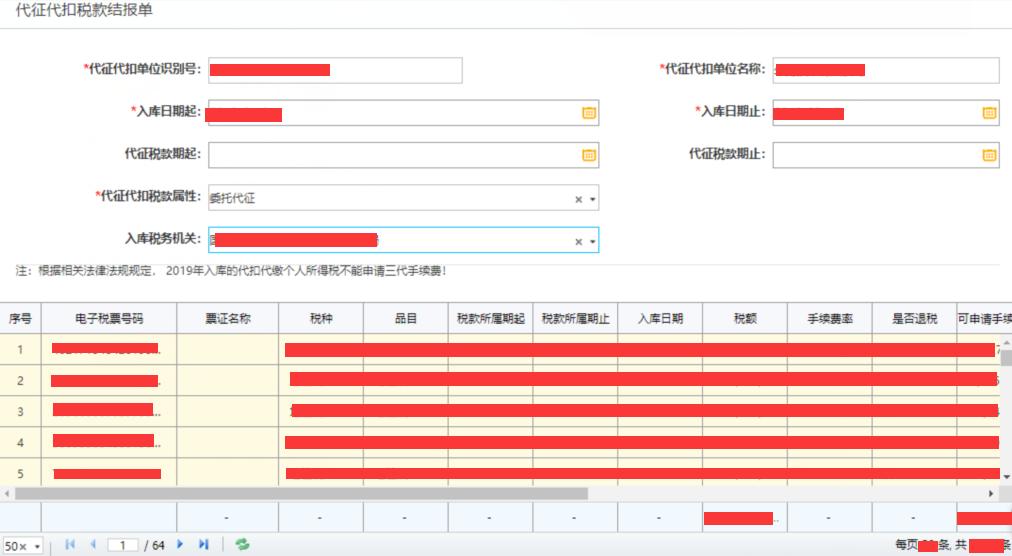Open calendar picker for 代征税款期起
Screen dimensions: 1012x556
(589, 155)
